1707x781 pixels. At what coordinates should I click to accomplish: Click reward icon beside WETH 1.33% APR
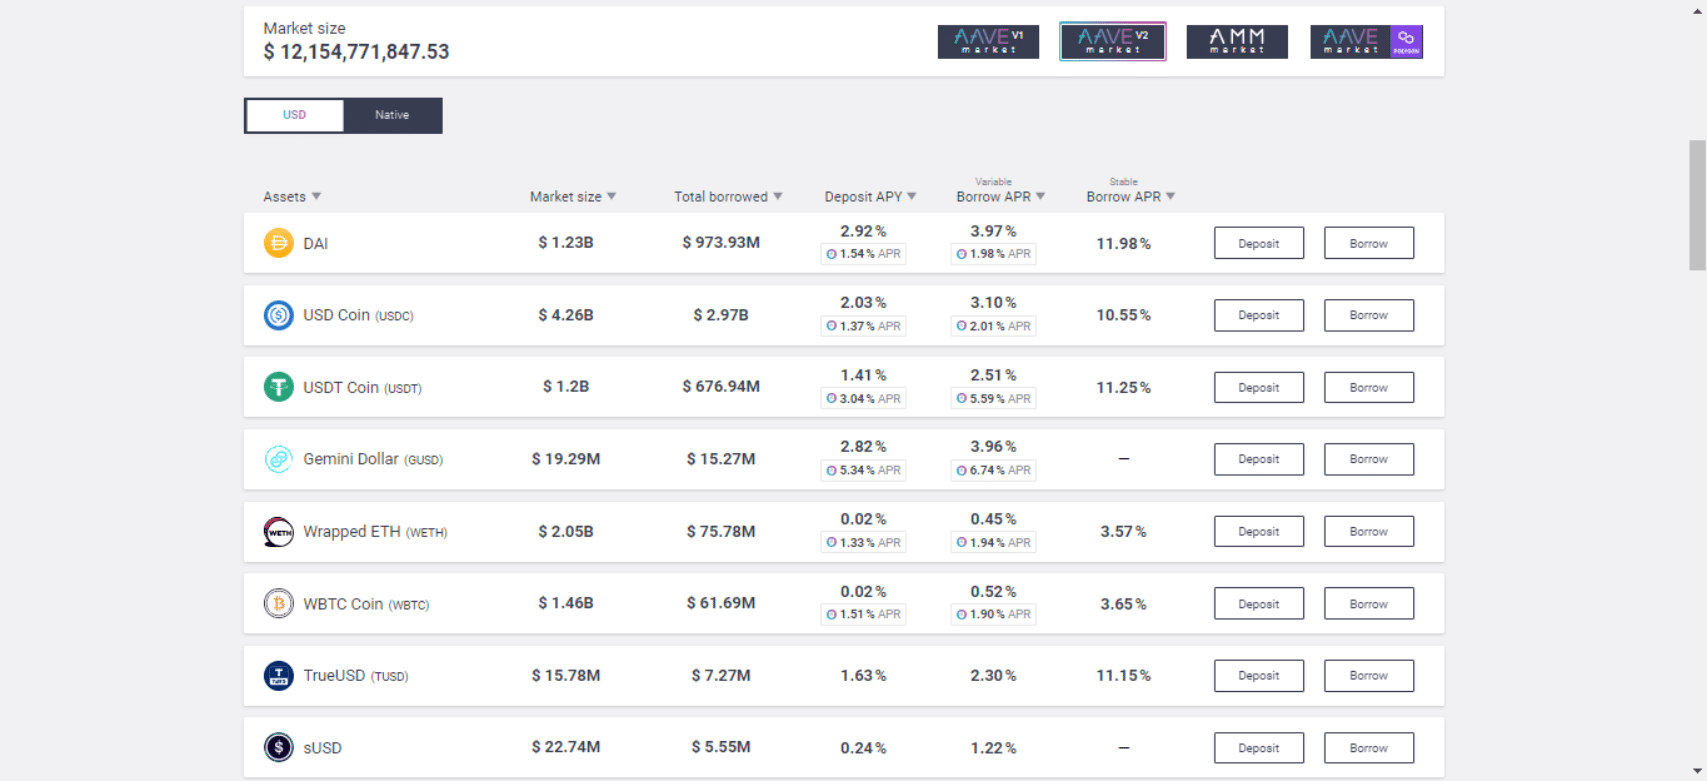pos(831,542)
